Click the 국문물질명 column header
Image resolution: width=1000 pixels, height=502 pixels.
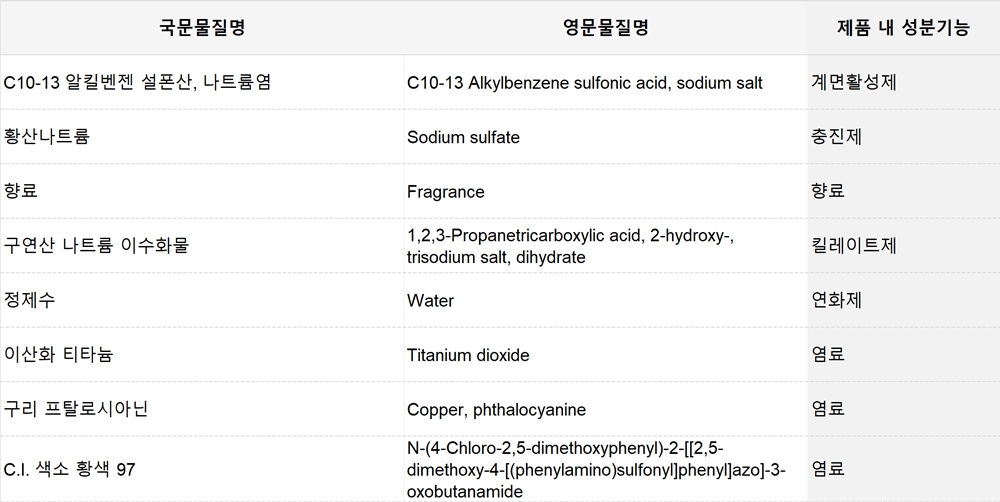[202, 27]
